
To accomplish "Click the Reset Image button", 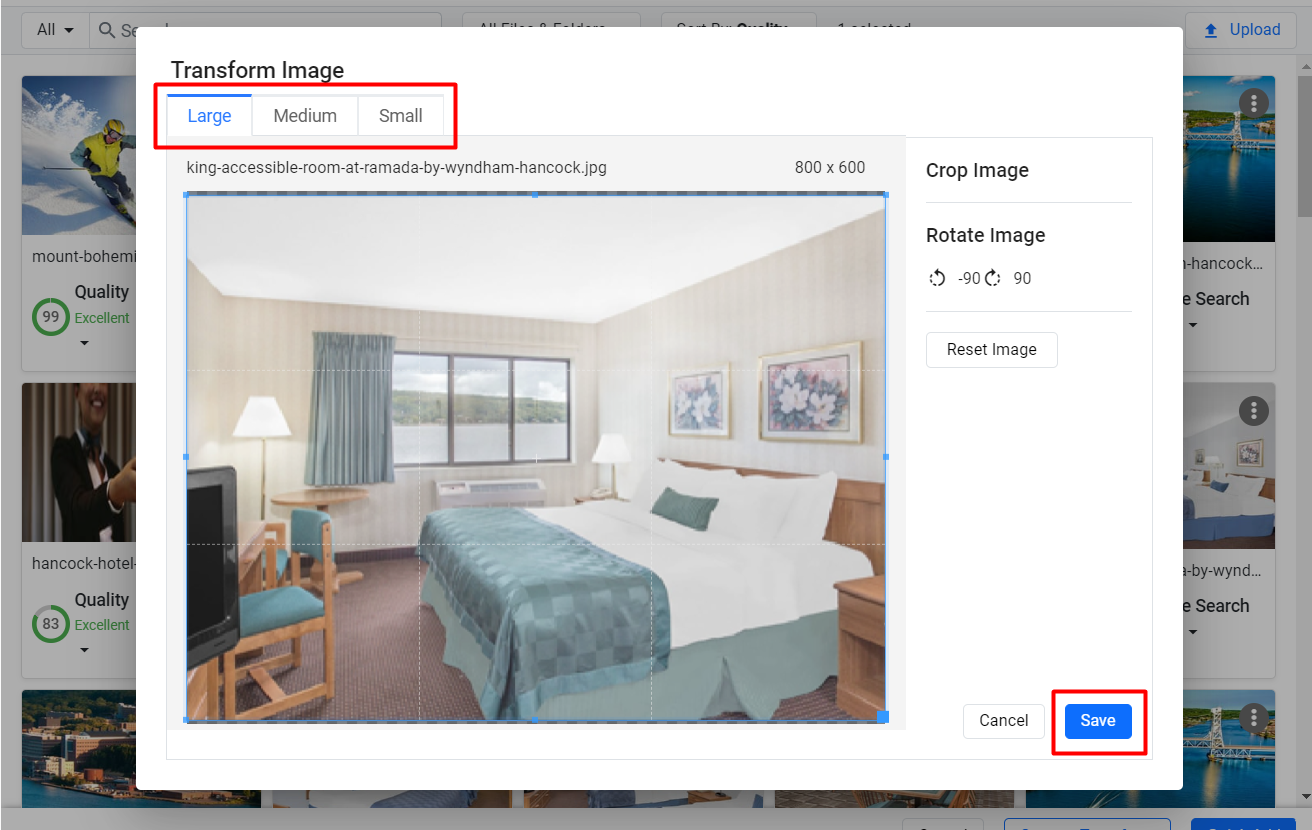I will 992,350.
